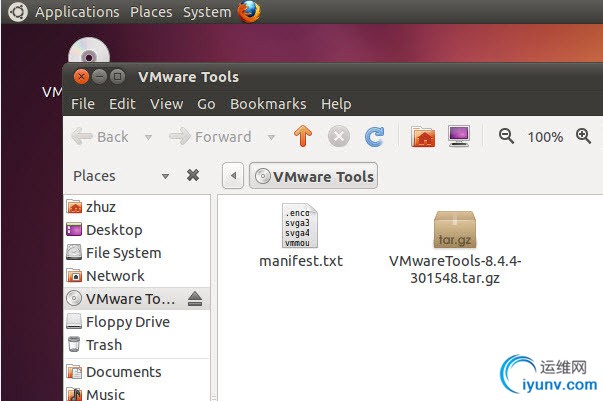The width and height of the screenshot is (603, 401).
Task: Open the Places panel menu
Action: [151, 12]
